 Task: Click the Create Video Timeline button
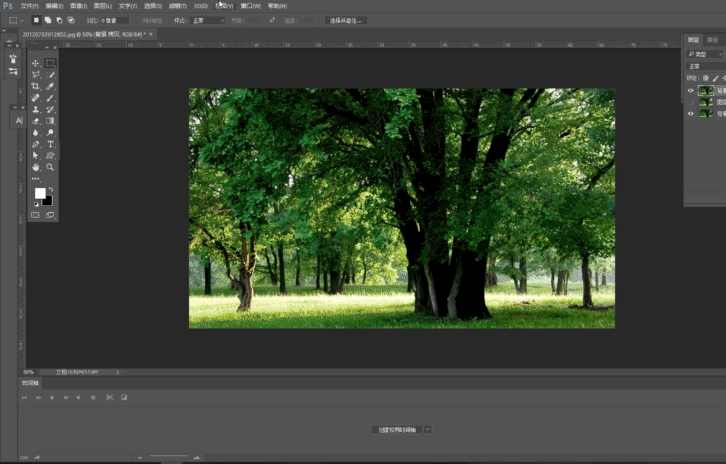[397, 429]
